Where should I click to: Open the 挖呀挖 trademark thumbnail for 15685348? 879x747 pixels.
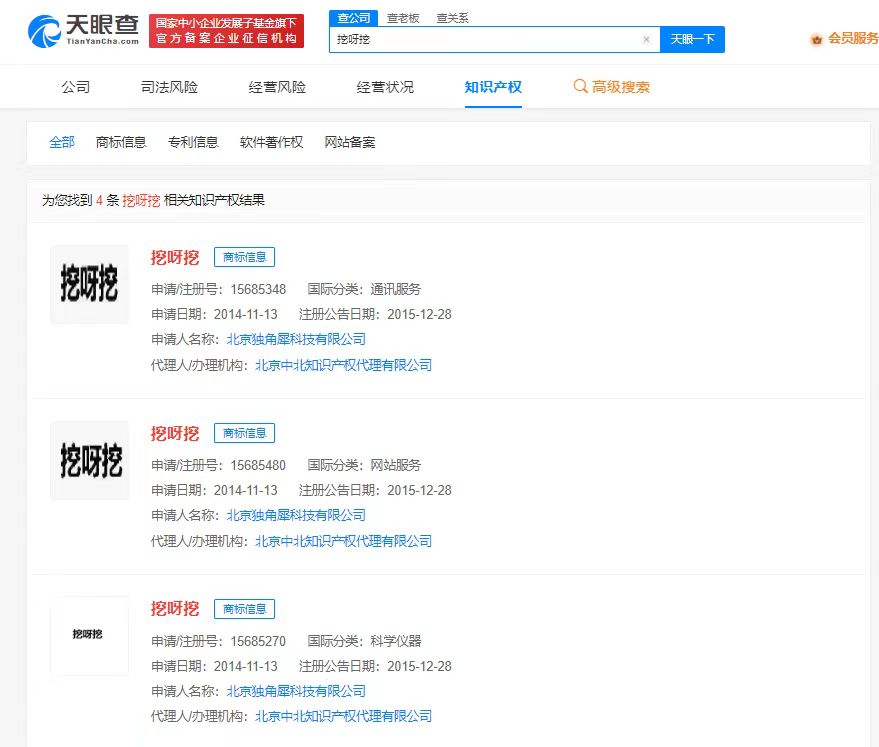pos(90,284)
